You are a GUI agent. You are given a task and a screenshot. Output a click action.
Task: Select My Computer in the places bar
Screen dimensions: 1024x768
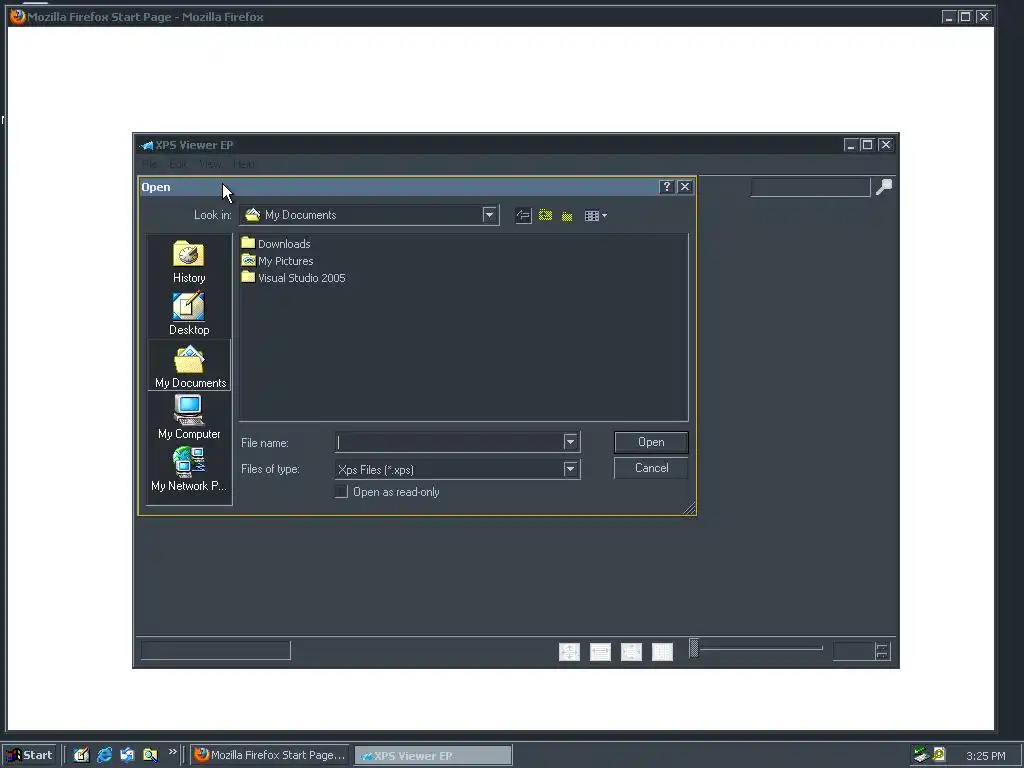coord(189,417)
